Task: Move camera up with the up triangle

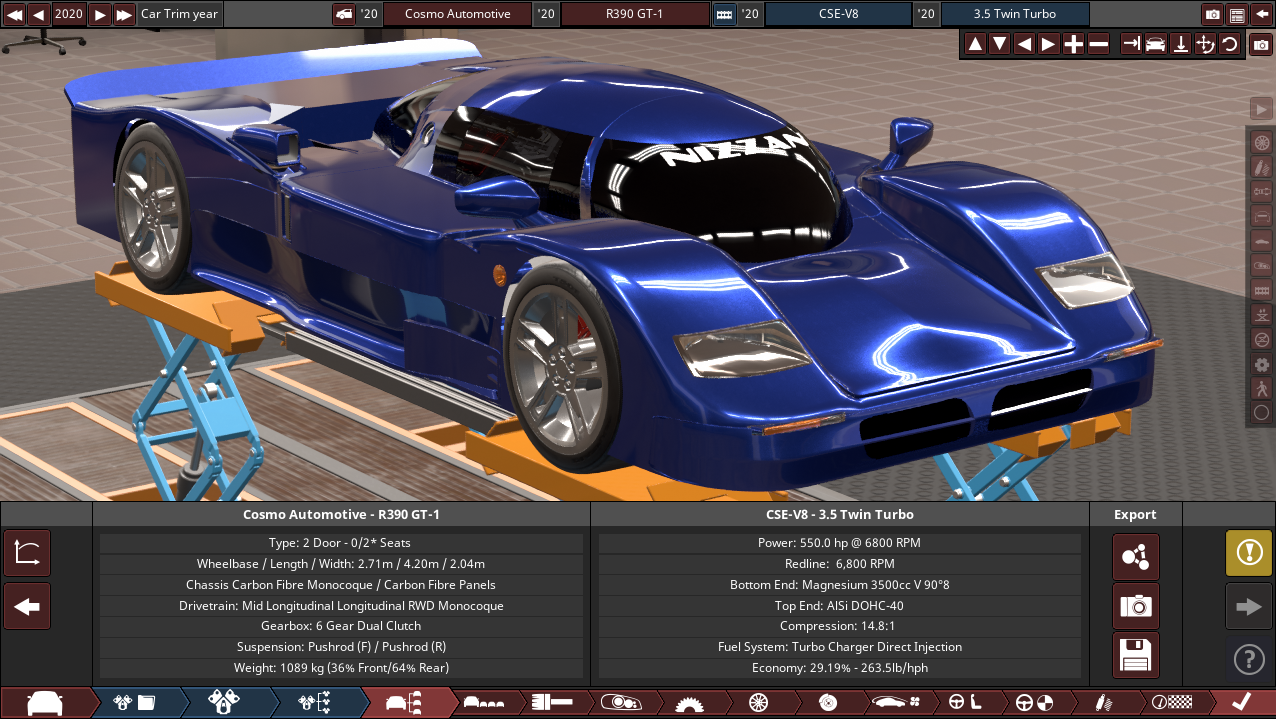Action: coord(975,44)
